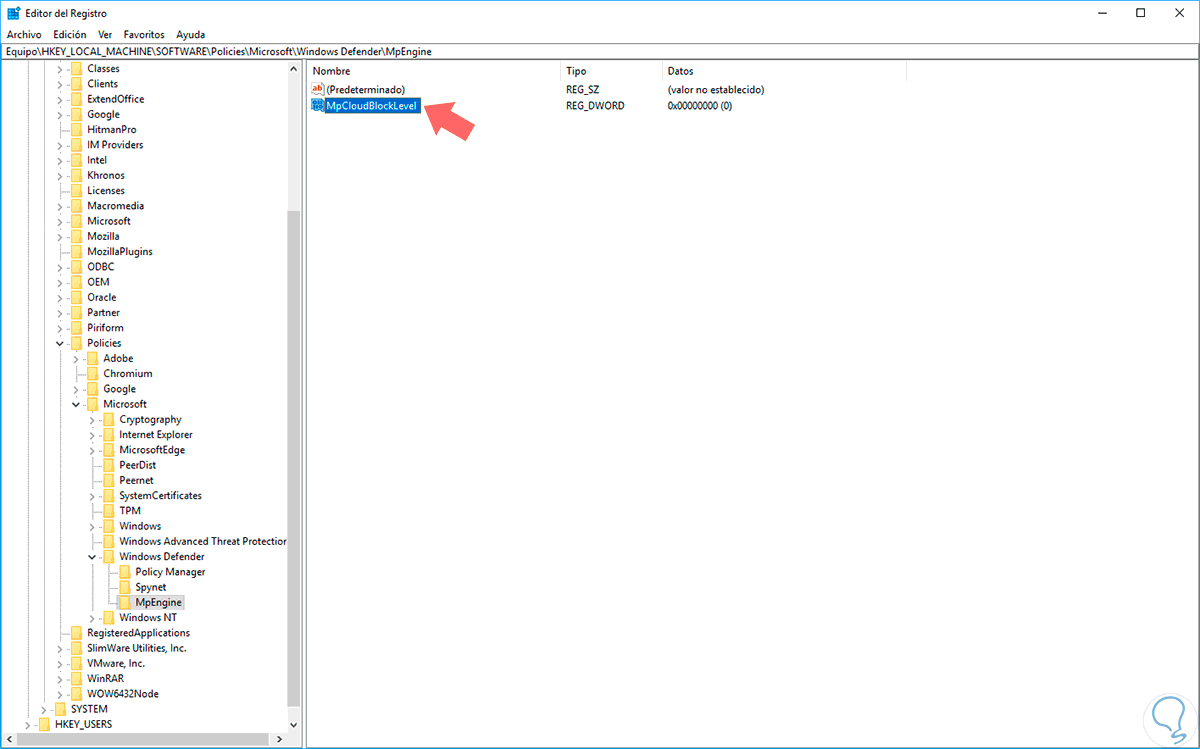1200x749 pixels.
Task: Open the Ayuda menu
Action: tap(190, 34)
